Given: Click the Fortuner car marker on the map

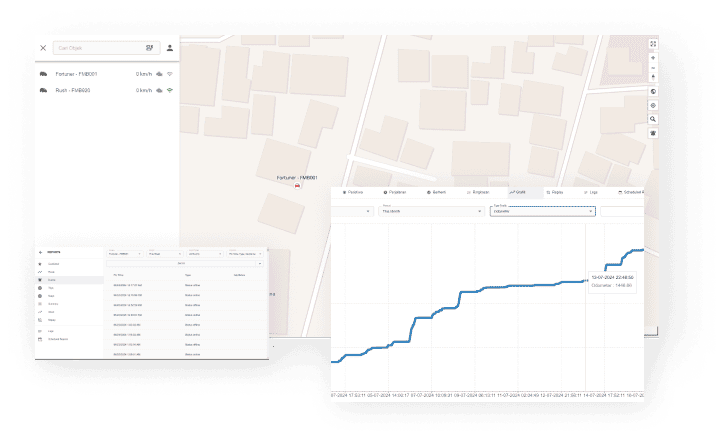Looking at the screenshot, I should coord(297,186).
